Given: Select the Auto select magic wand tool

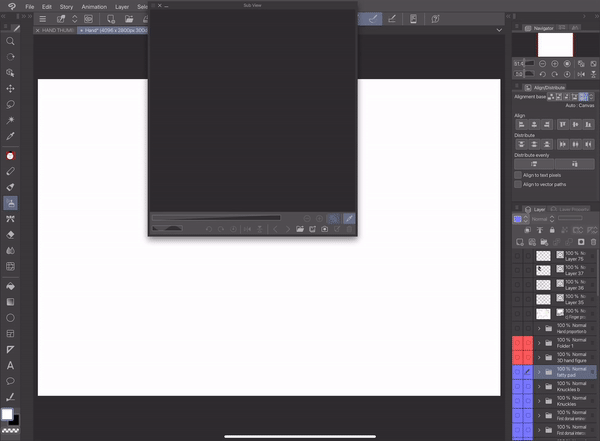Looking at the screenshot, I should [x=10, y=120].
